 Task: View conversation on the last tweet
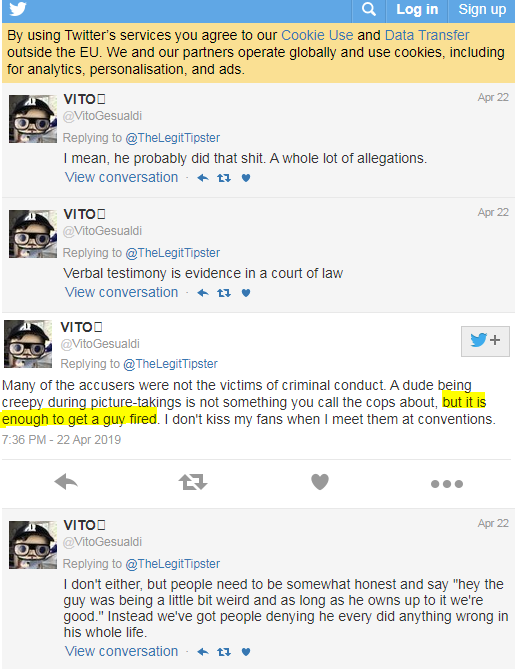point(121,651)
